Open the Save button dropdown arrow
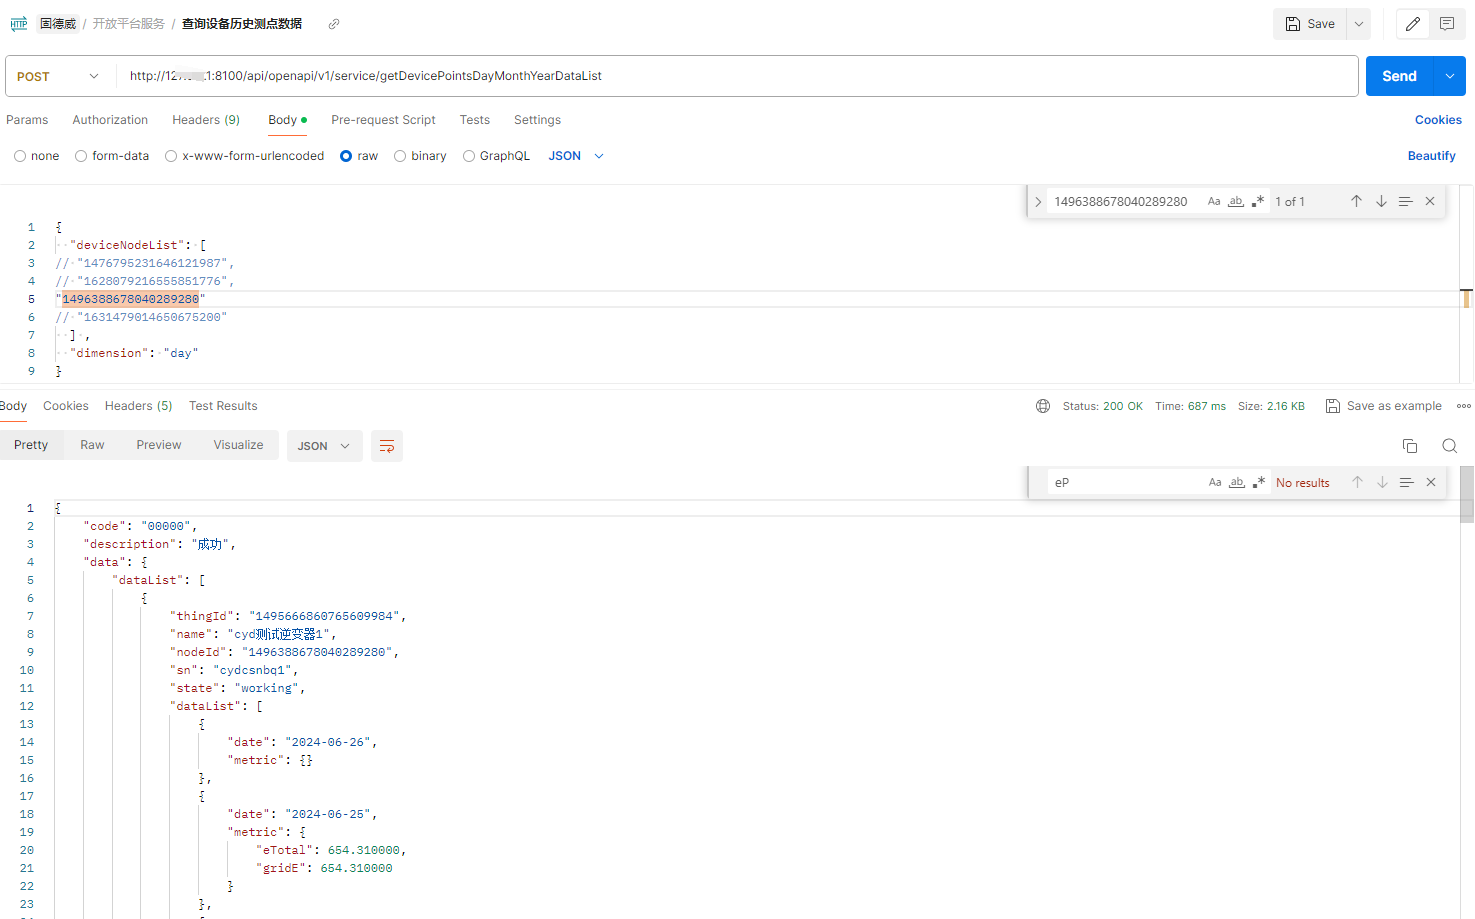Image resolution: width=1475 pixels, height=919 pixels. pos(1357,23)
